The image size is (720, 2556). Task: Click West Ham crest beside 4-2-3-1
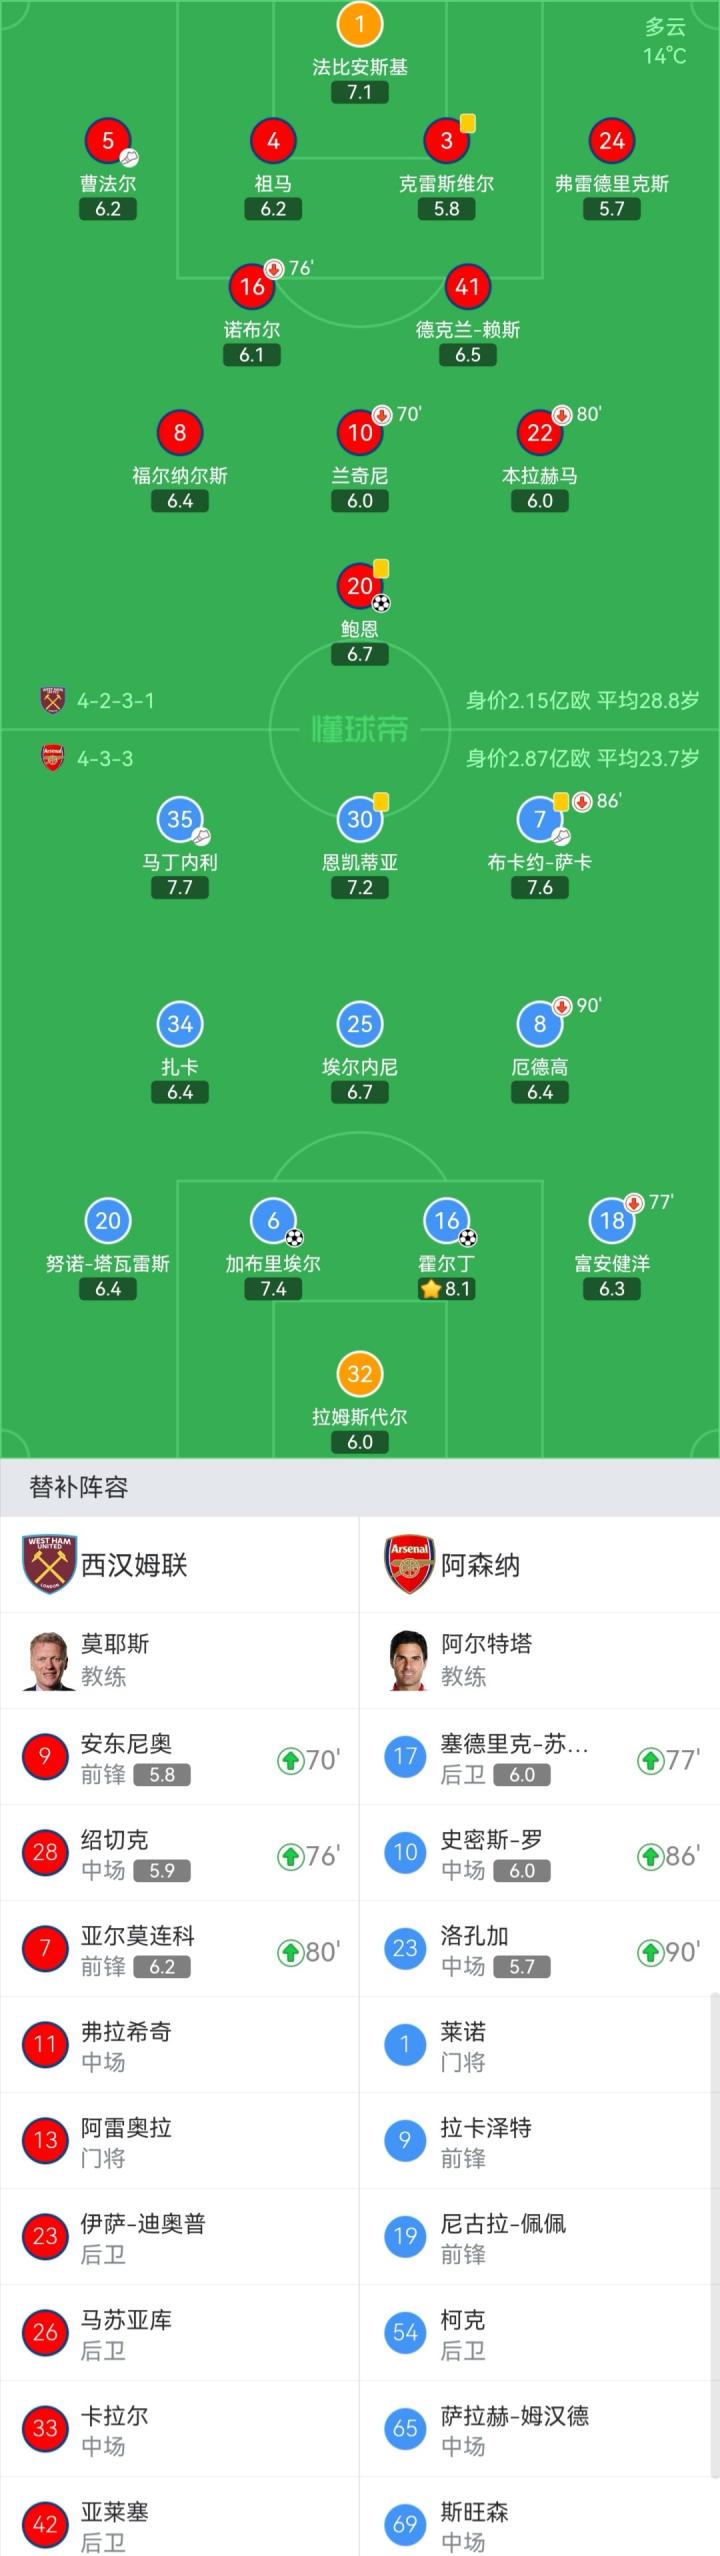(x=52, y=700)
